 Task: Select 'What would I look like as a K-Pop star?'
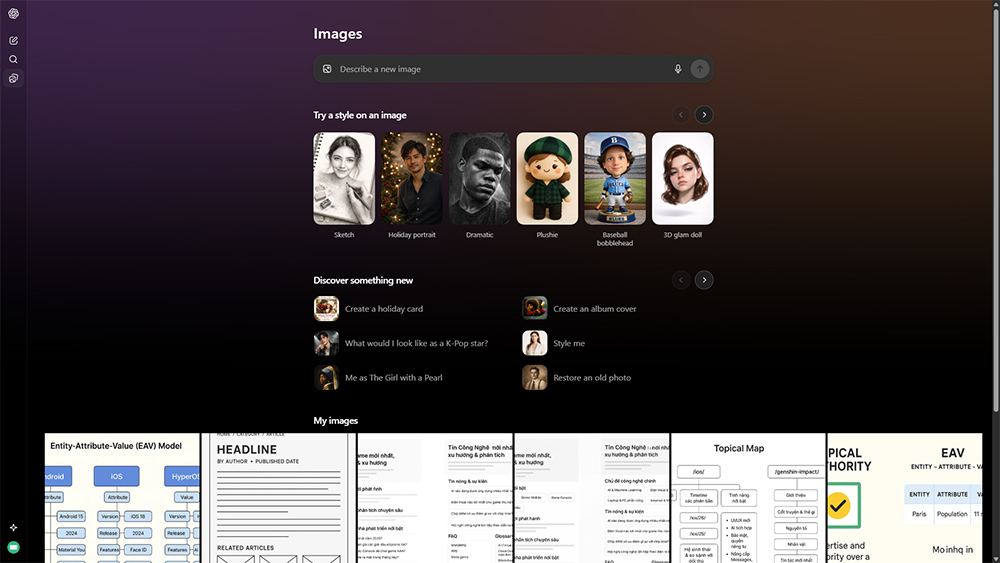(x=416, y=343)
